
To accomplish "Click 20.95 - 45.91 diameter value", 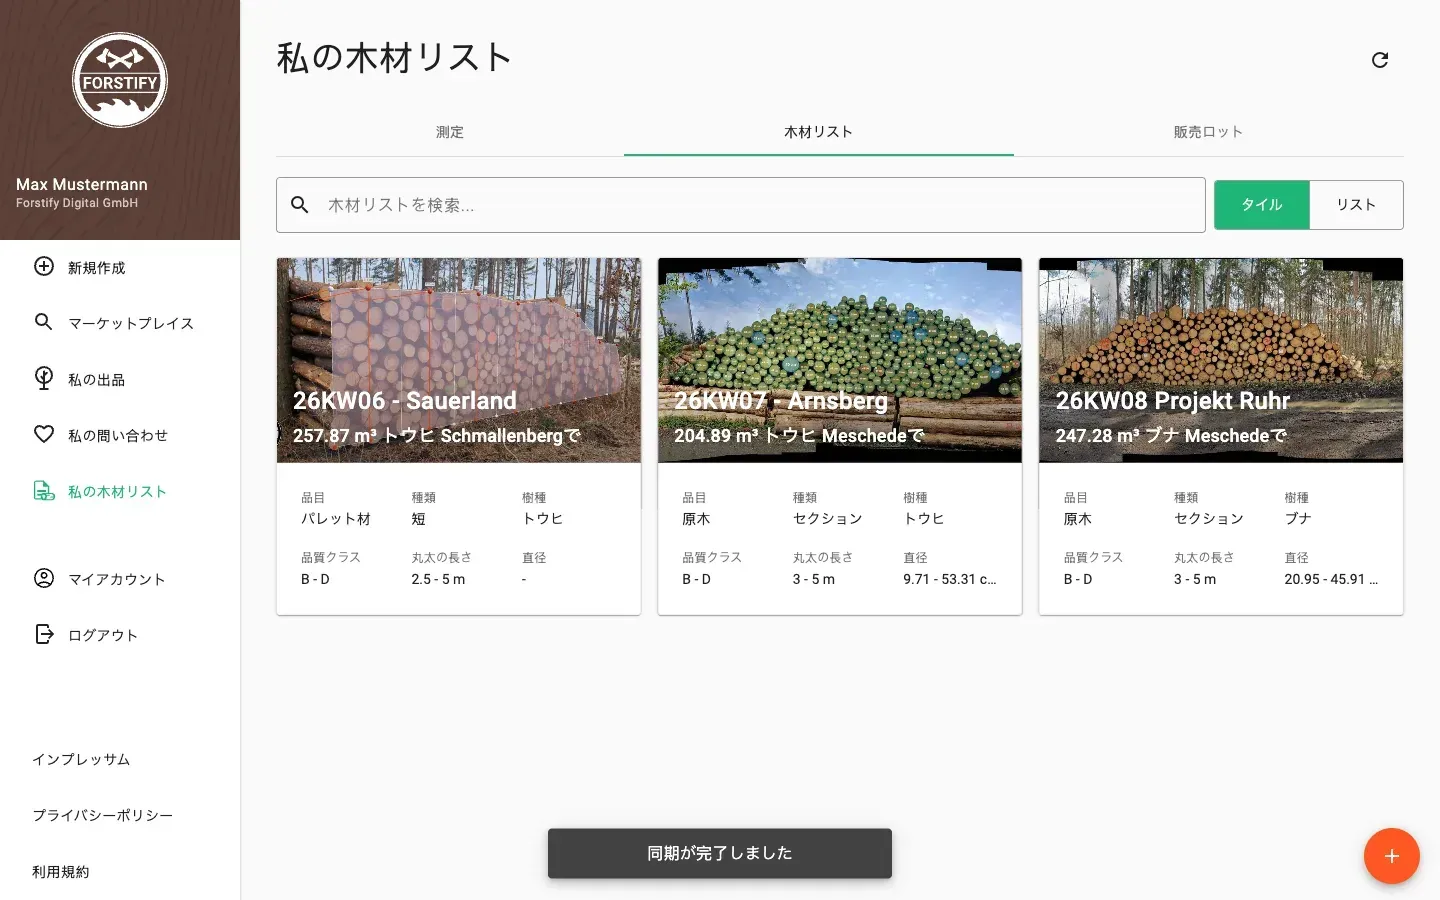I will pyautogui.click(x=1331, y=579).
